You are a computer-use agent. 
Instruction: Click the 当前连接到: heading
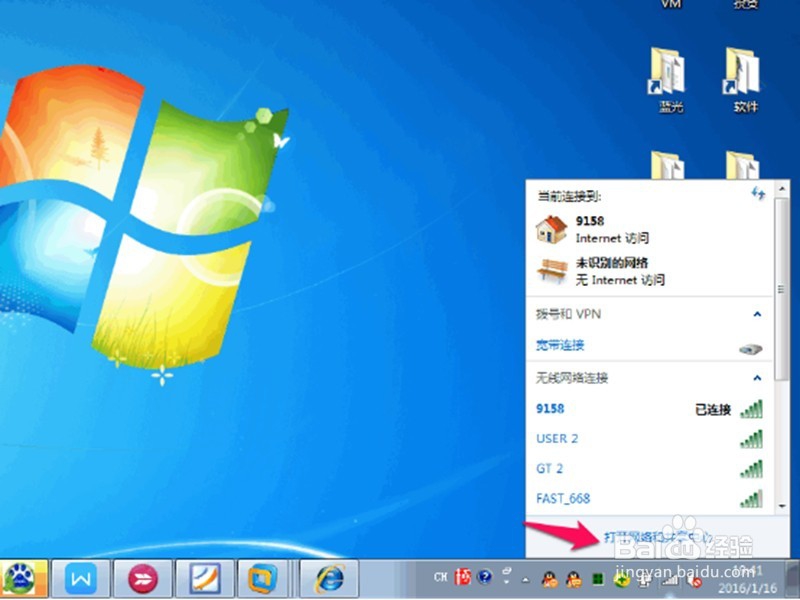[x=569, y=196]
